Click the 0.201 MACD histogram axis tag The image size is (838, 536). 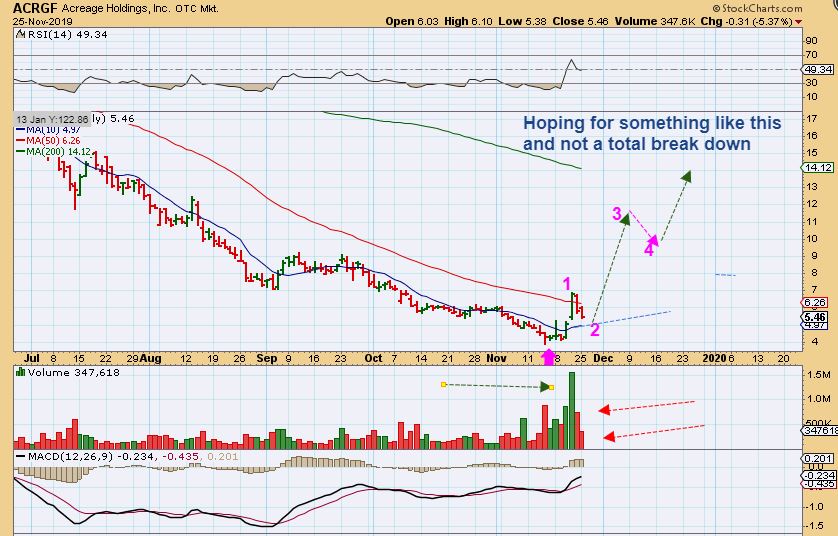coord(818,459)
